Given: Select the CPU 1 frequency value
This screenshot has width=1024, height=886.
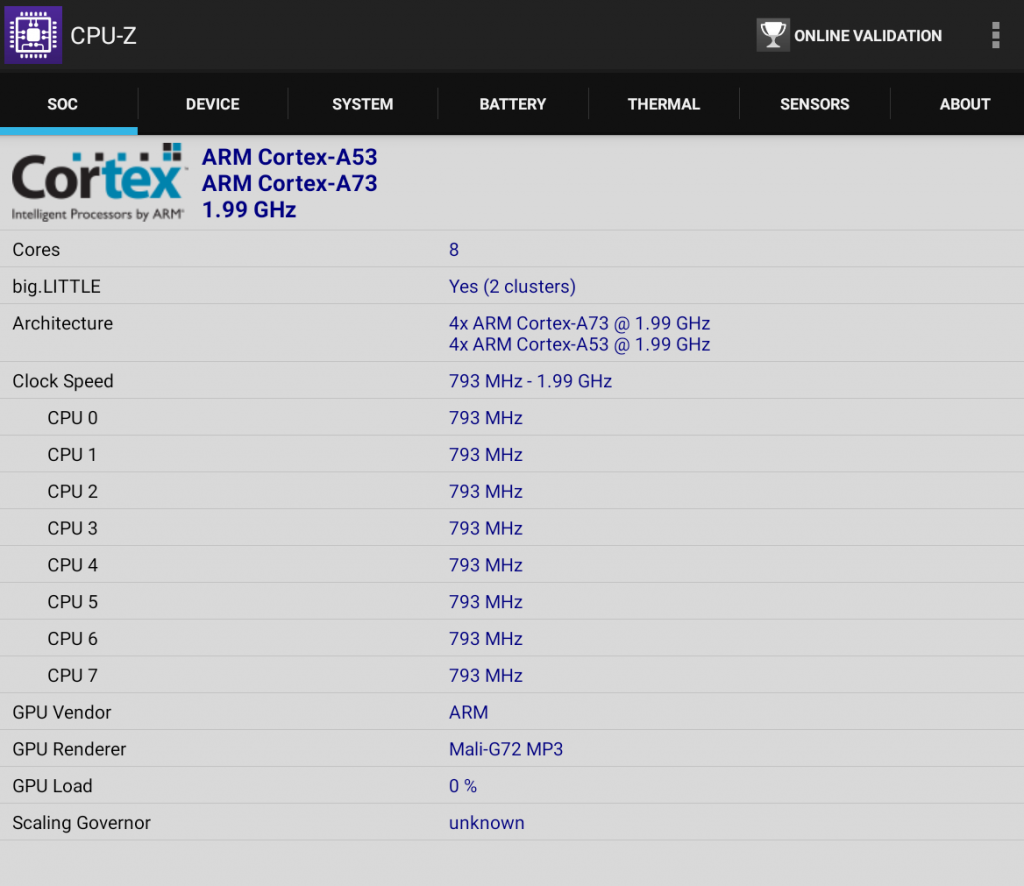Looking at the screenshot, I should (x=485, y=454).
